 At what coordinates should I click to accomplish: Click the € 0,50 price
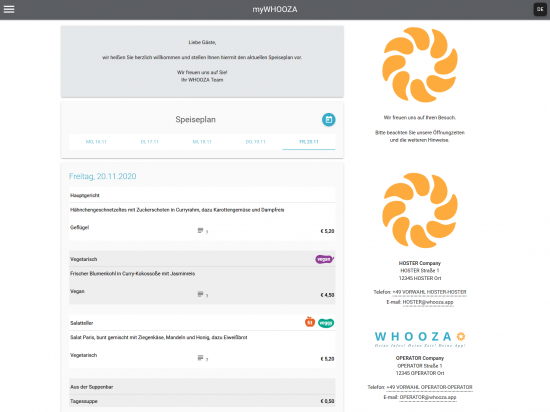327,401
